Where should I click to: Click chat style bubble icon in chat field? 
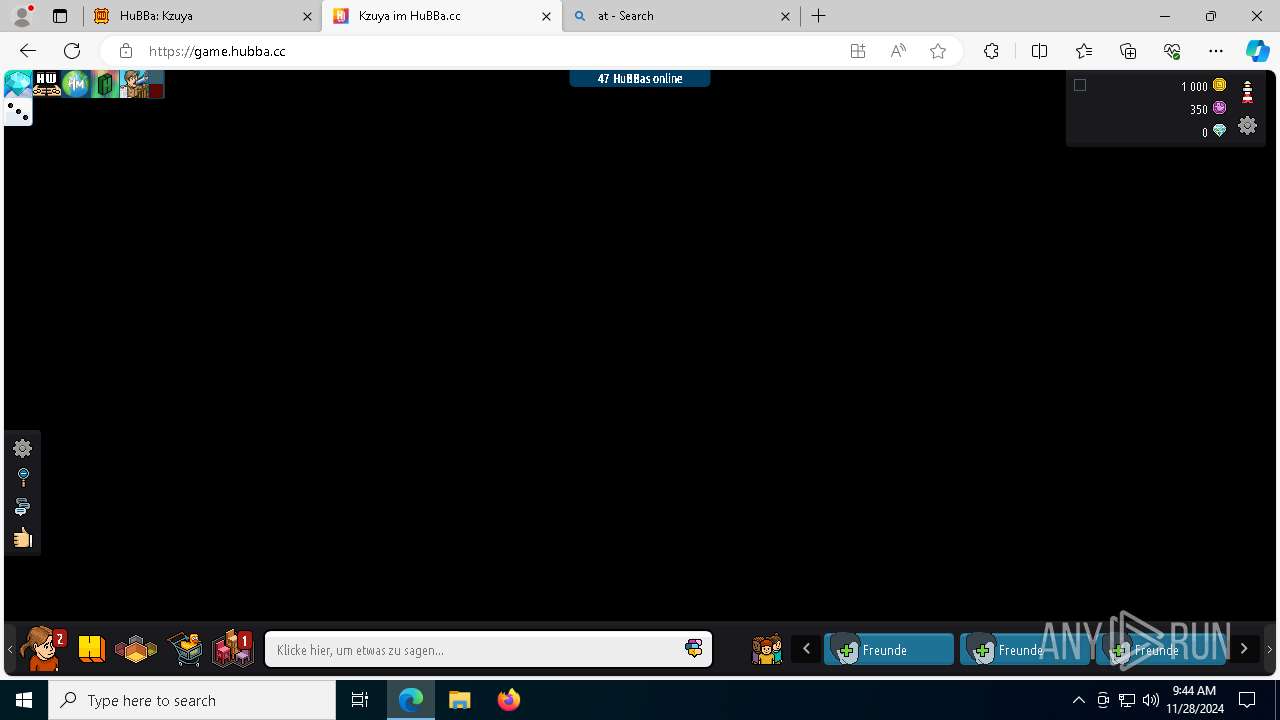click(694, 649)
